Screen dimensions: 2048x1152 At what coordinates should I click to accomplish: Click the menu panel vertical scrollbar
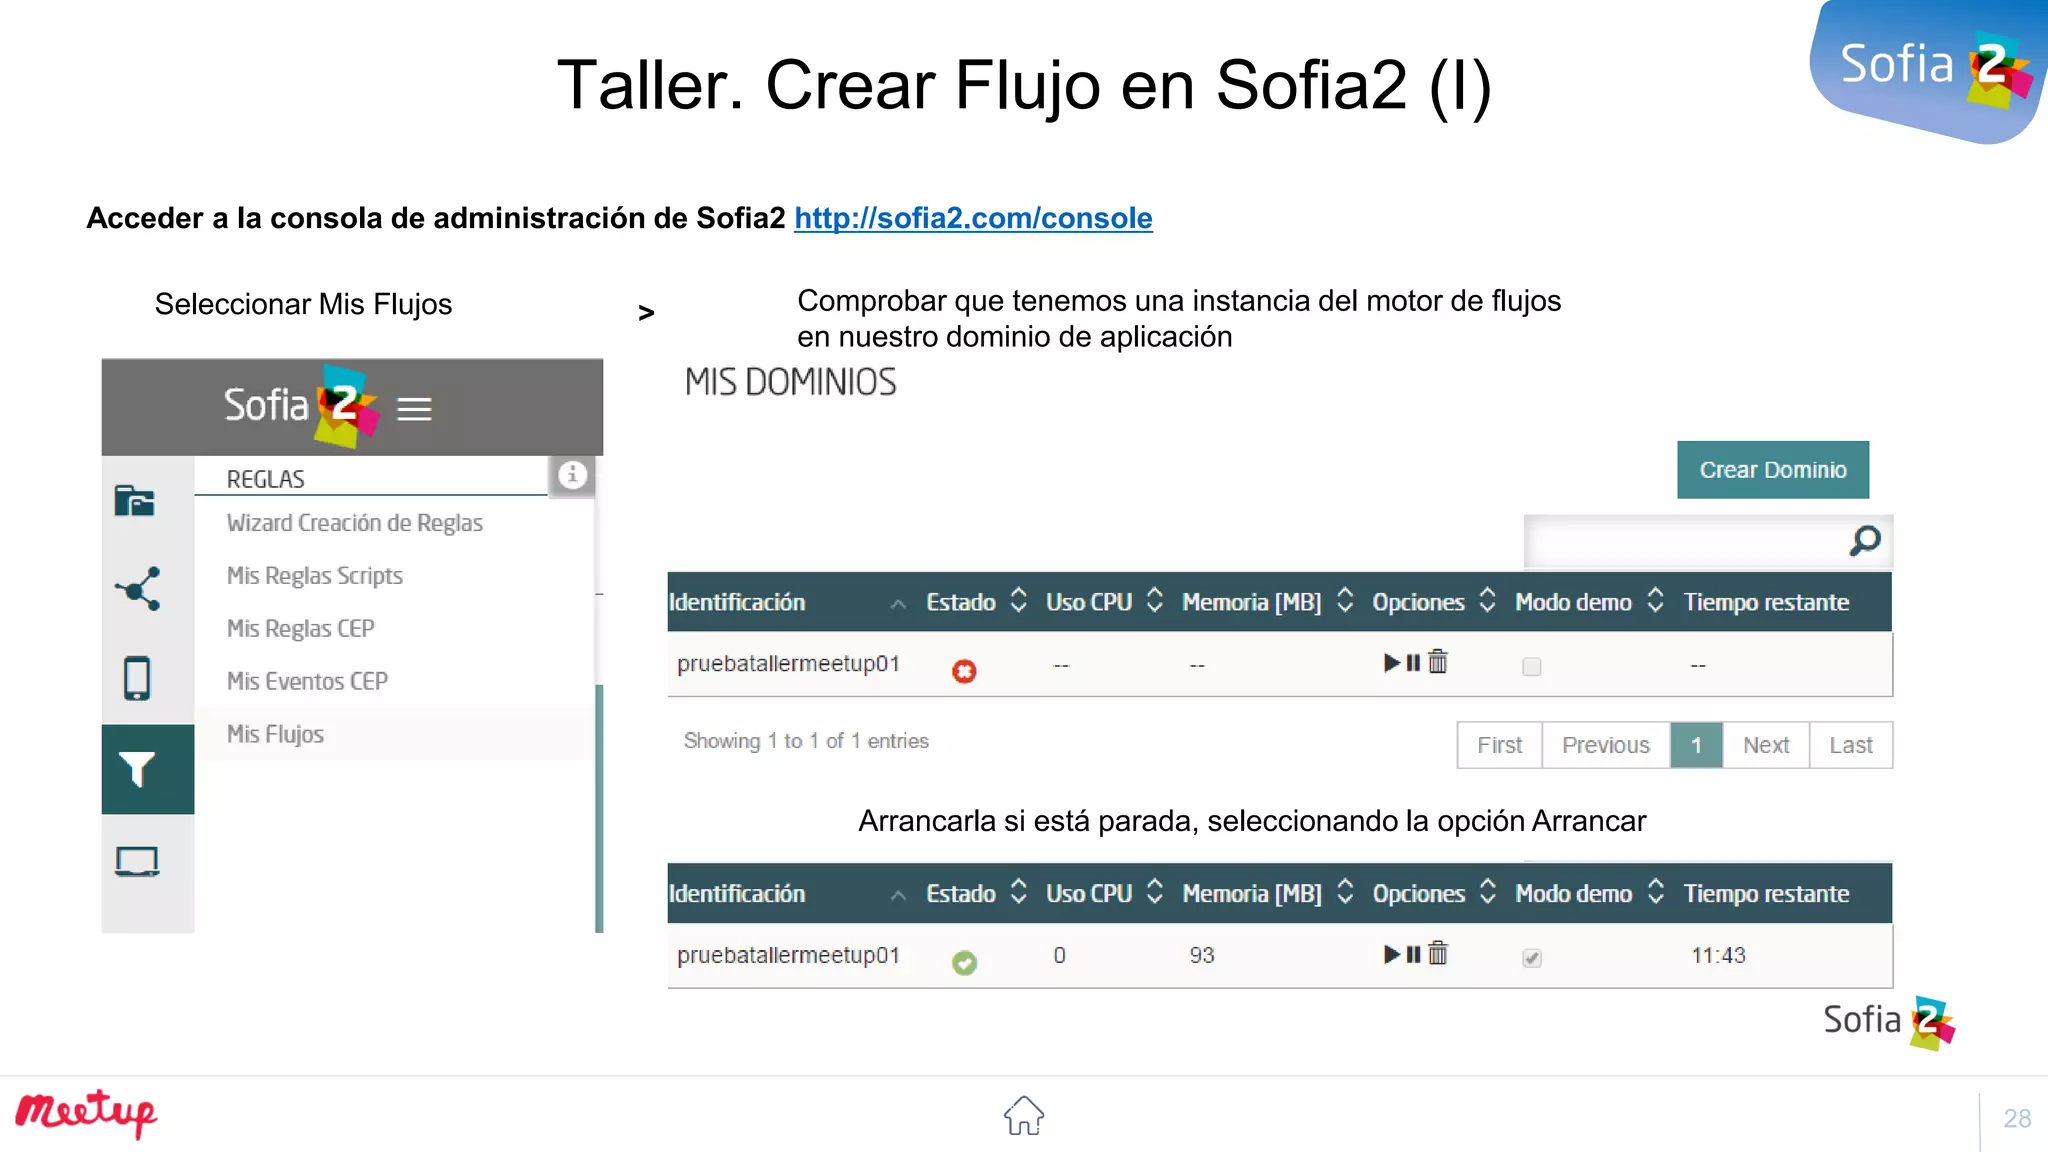point(599,808)
